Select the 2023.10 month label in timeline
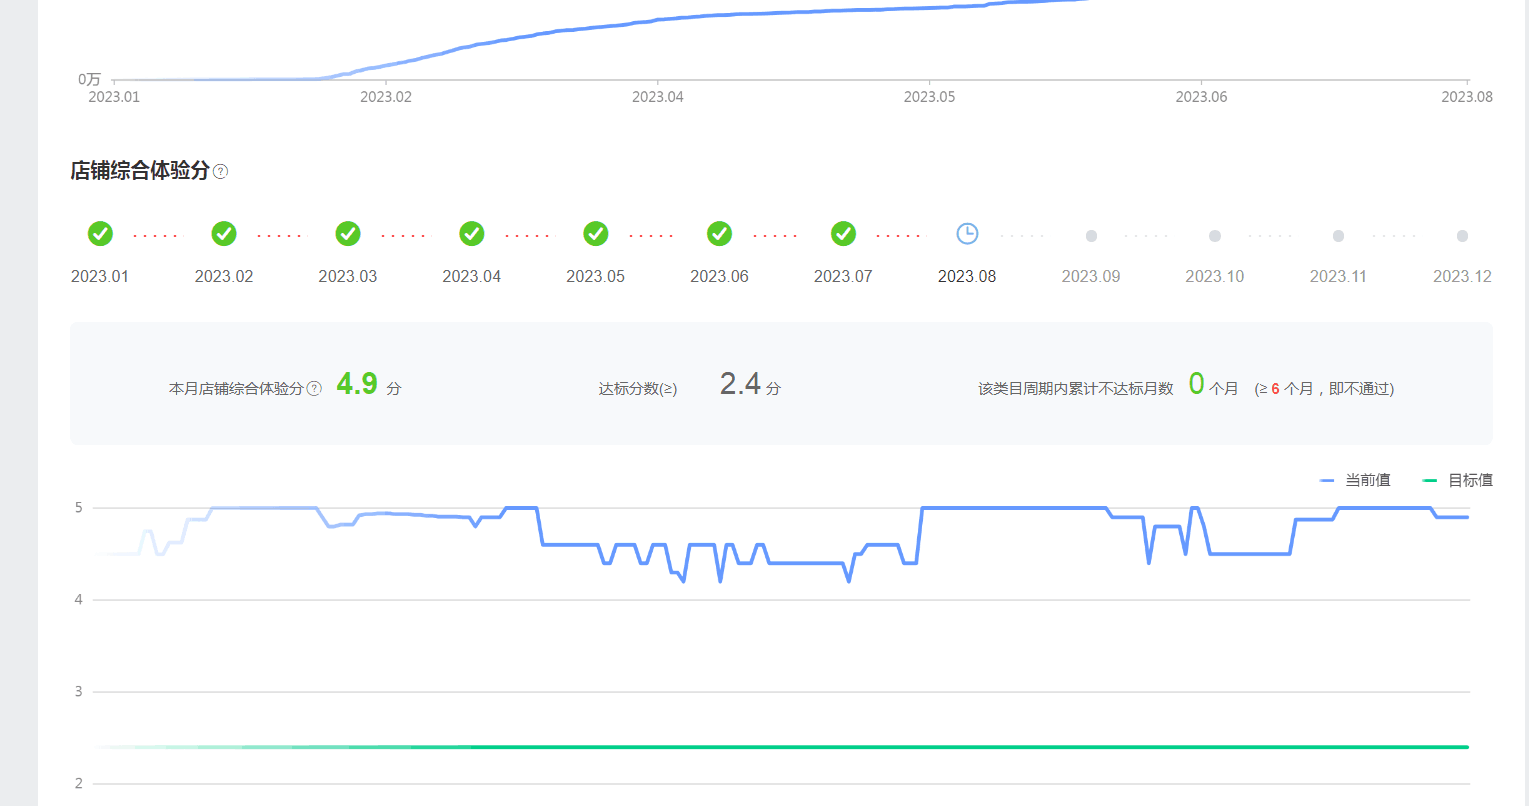The image size is (1529, 806). pyautogui.click(x=1215, y=276)
